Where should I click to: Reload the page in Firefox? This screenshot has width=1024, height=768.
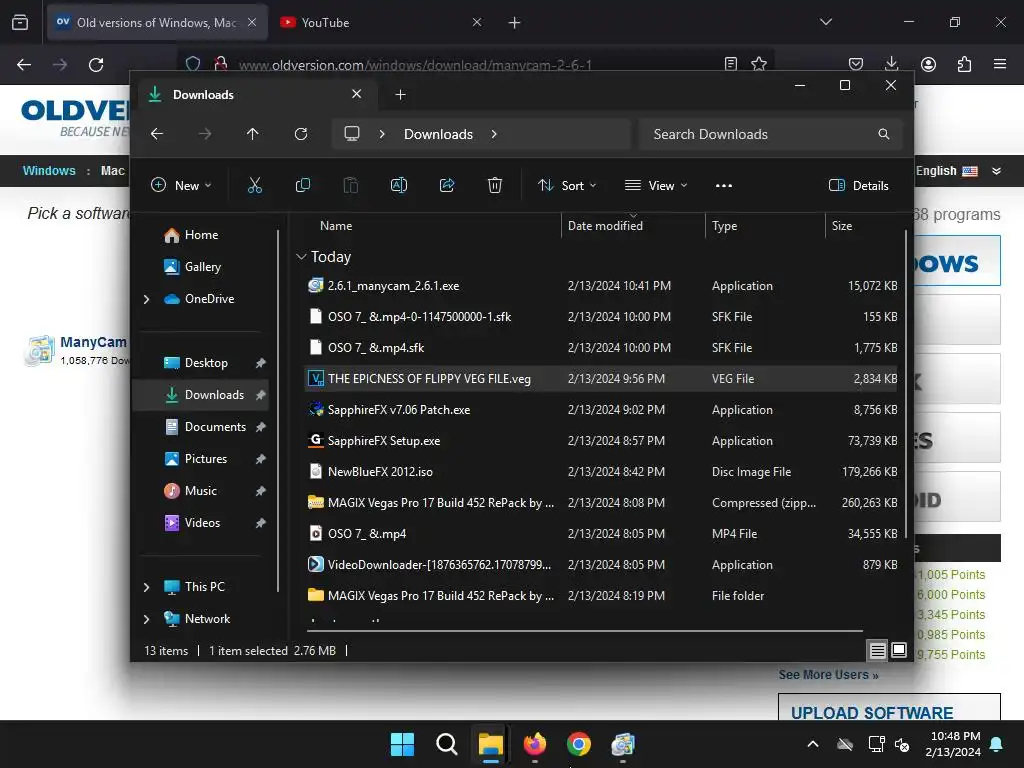96,65
